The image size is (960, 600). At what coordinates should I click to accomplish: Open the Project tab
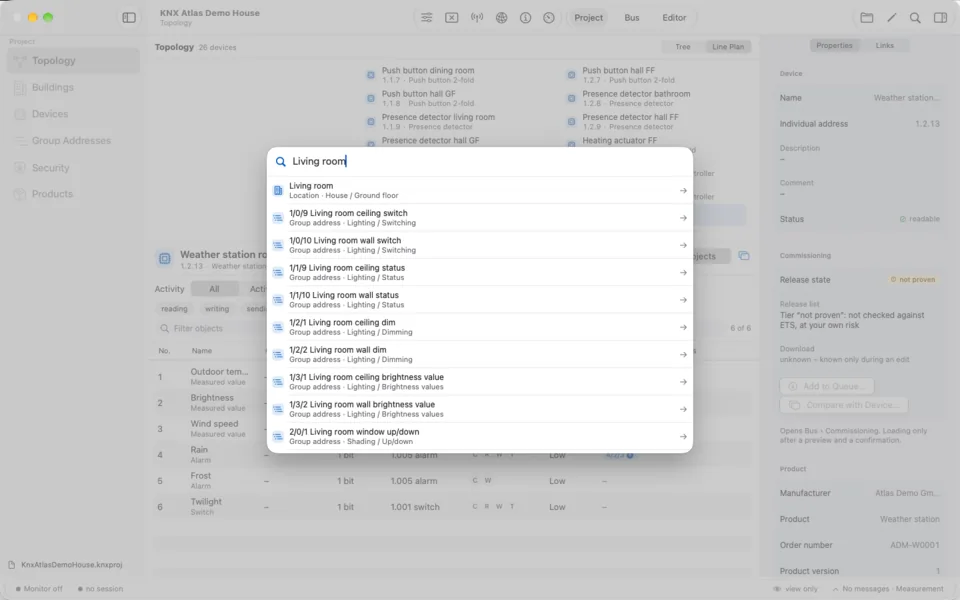(x=588, y=18)
